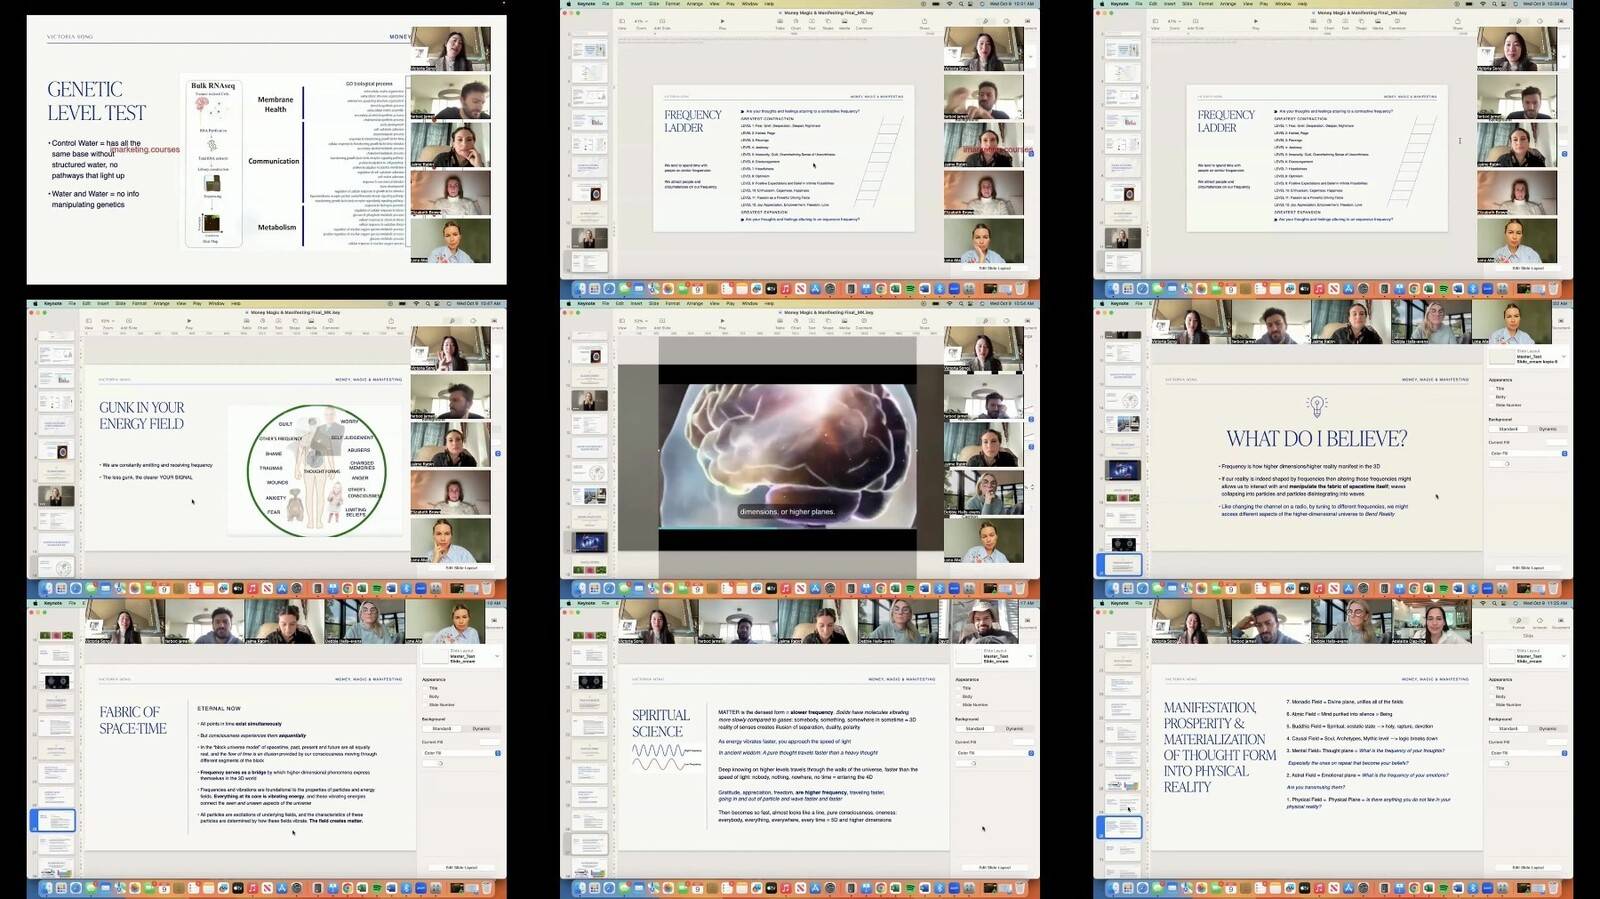Open the Keynote menu in the Manifestation frame

coord(1119,603)
